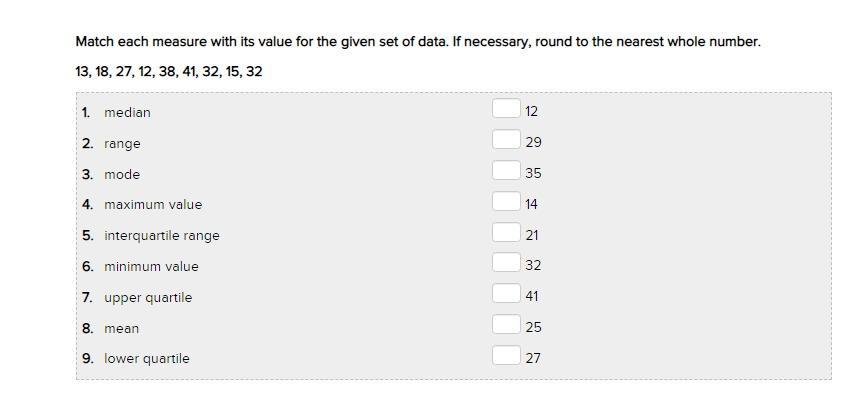Click the 'median' measure label
This screenshot has height=419, width=854.
pos(127,113)
